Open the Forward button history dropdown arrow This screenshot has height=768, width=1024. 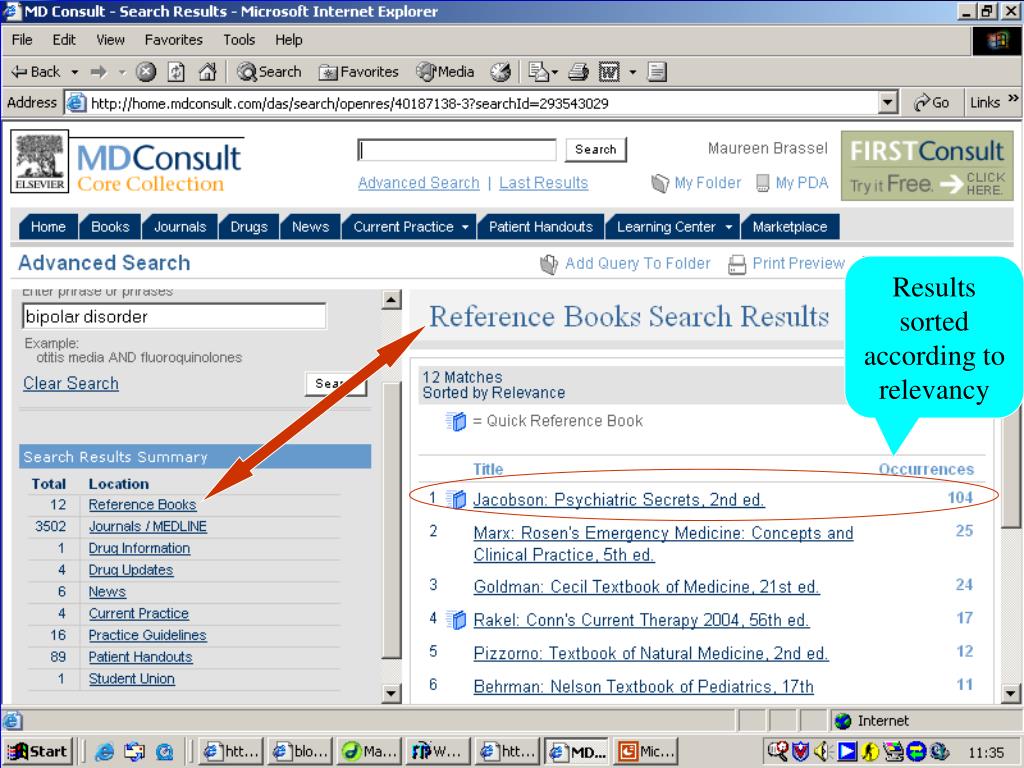(x=121, y=72)
